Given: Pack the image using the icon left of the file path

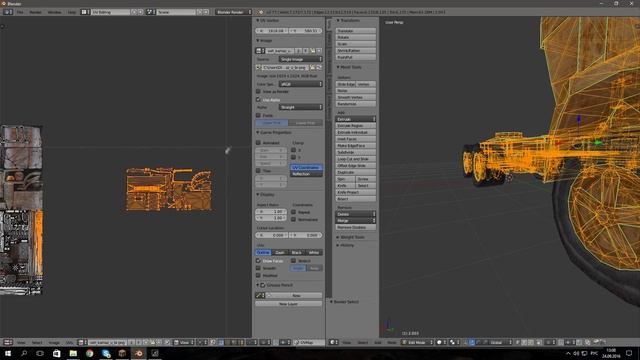Looking at the screenshot, I should click(258, 67).
